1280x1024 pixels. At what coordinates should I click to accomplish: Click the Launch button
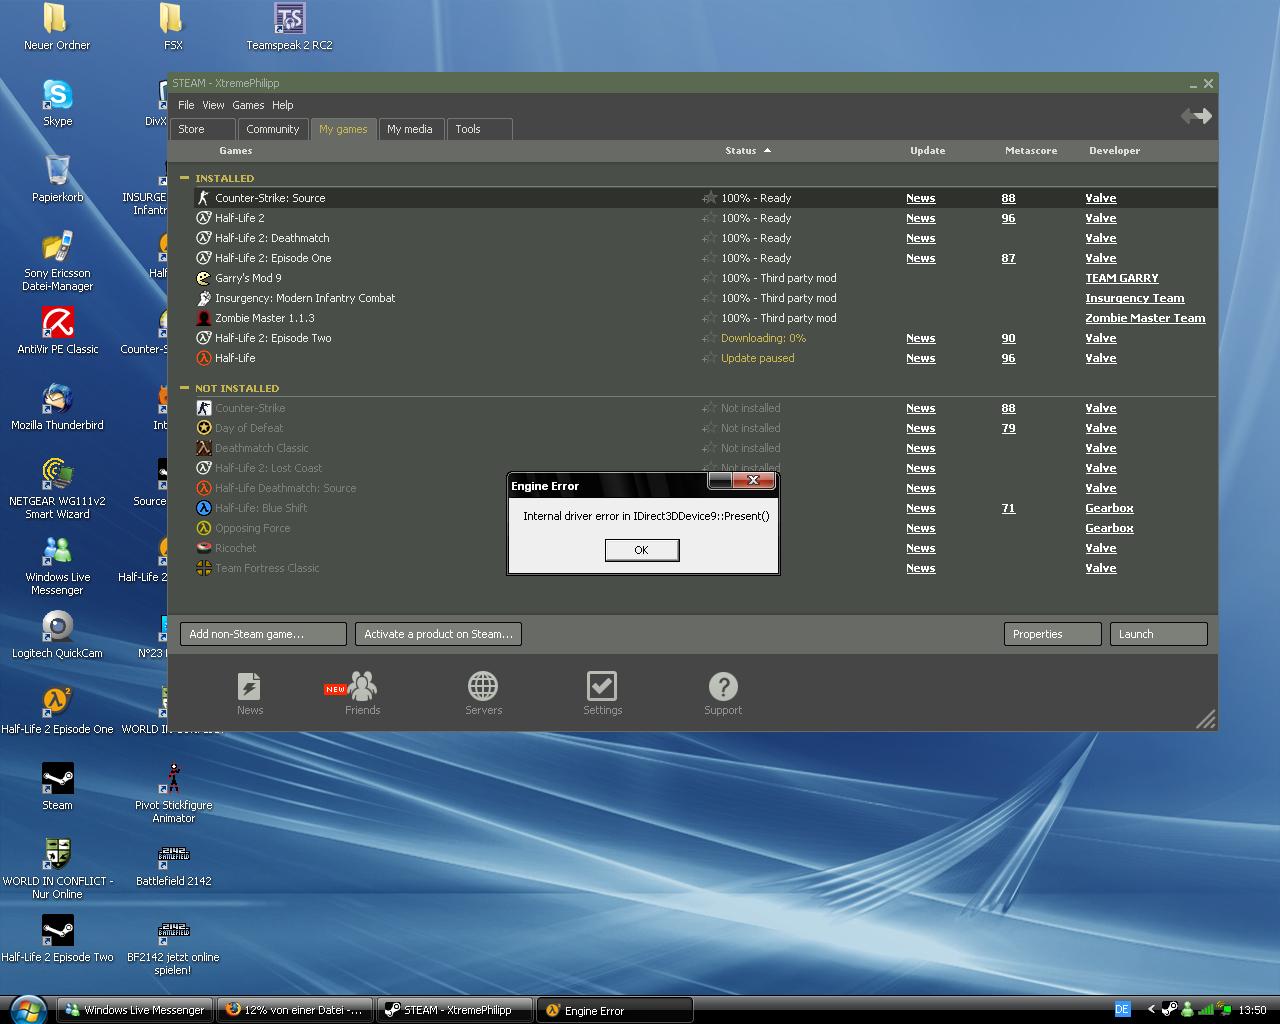click(x=1158, y=634)
